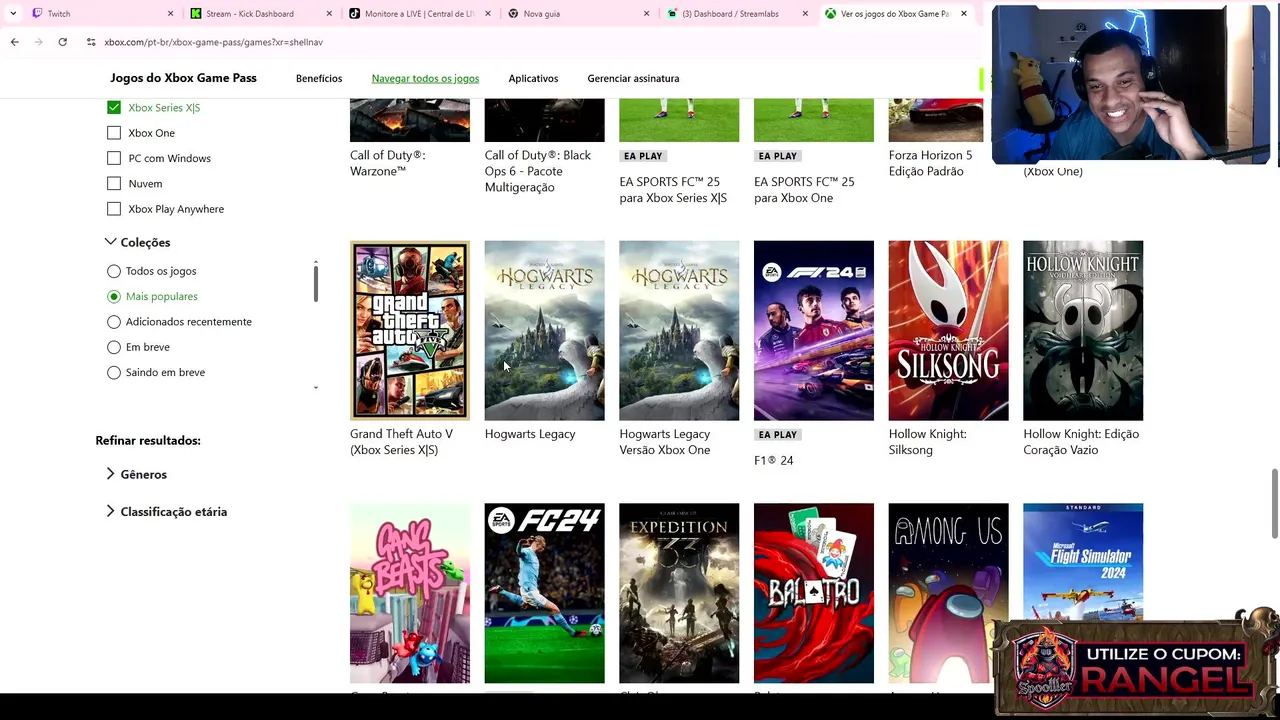Image resolution: width=1280 pixels, height=720 pixels.
Task: Click the browser forward arrow
Action: click(x=38, y=42)
